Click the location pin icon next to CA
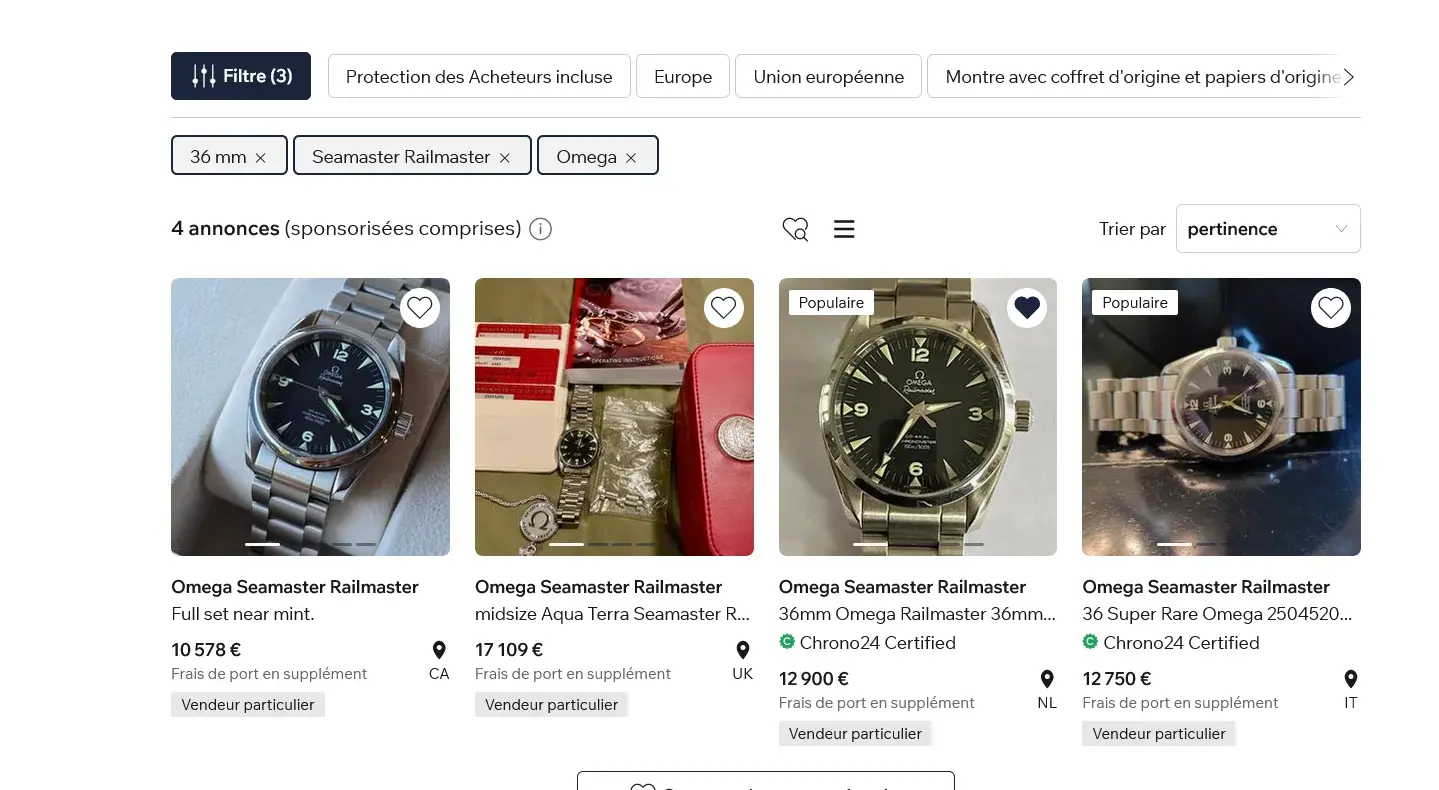The image size is (1439, 790). tap(439, 650)
